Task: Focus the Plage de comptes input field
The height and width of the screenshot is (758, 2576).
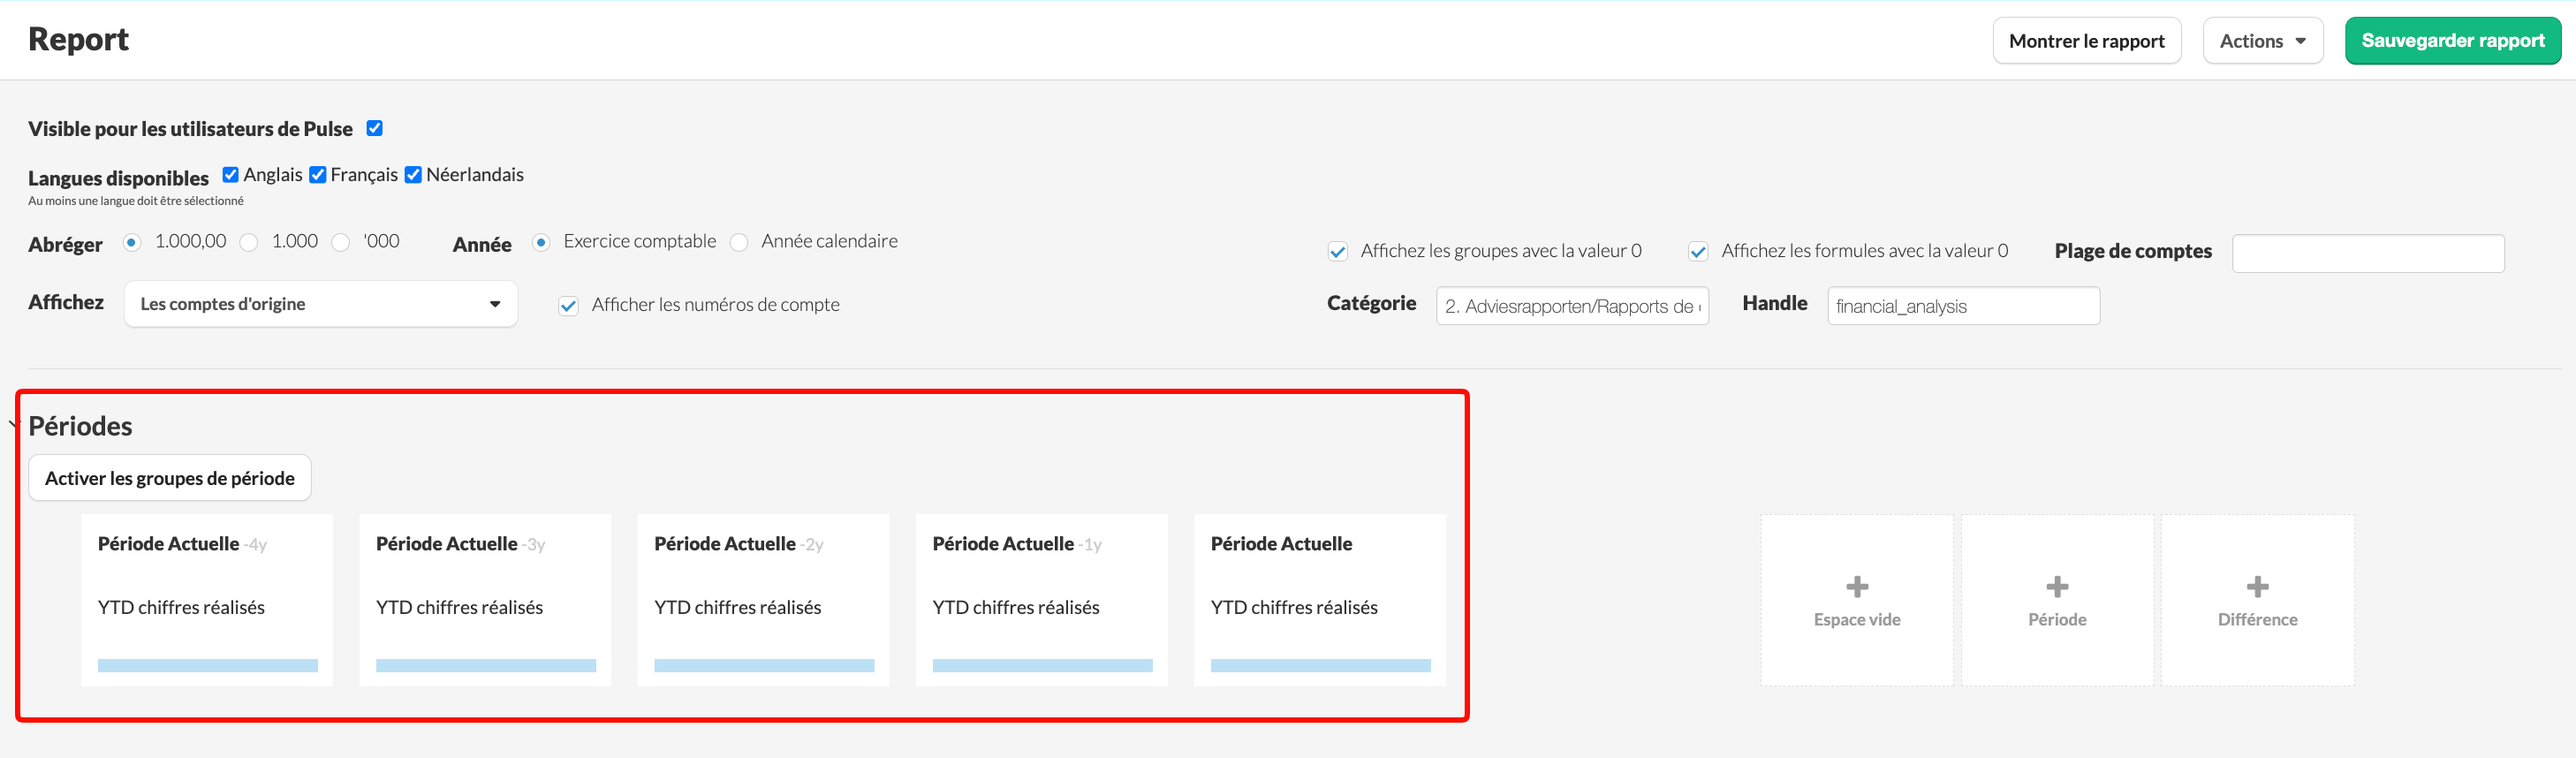Action: 2368,253
